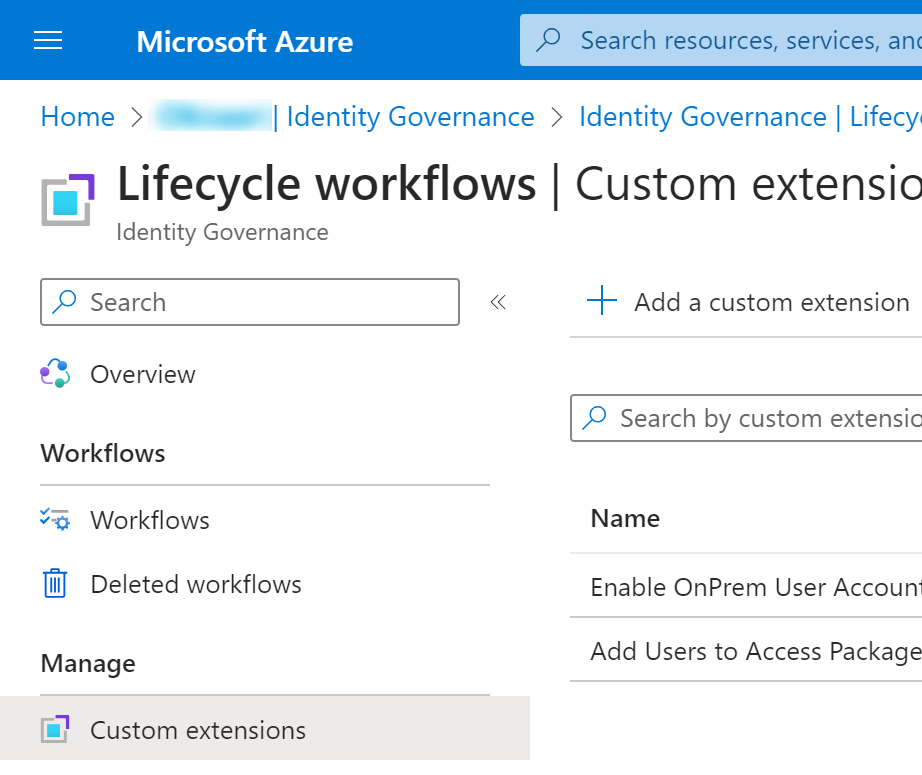Click the Microsoft Azure logo text
The width and height of the screenshot is (922, 775).
pyautogui.click(x=245, y=42)
